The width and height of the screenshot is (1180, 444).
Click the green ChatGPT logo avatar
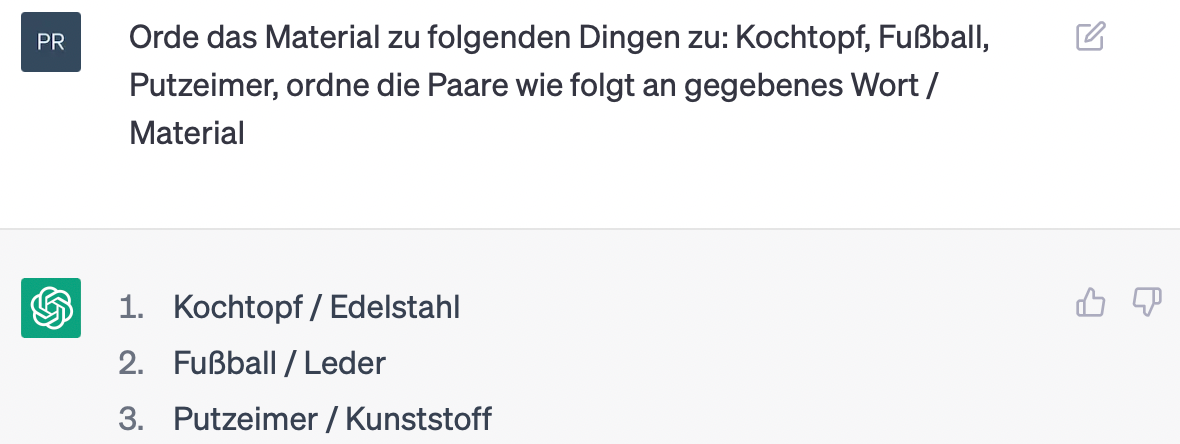pyautogui.click(x=50, y=308)
